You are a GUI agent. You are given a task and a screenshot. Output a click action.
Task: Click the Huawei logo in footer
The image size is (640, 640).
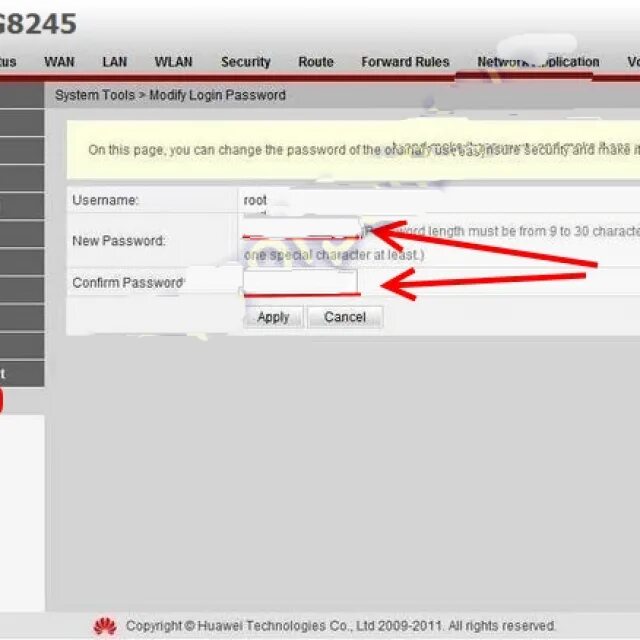point(105,626)
